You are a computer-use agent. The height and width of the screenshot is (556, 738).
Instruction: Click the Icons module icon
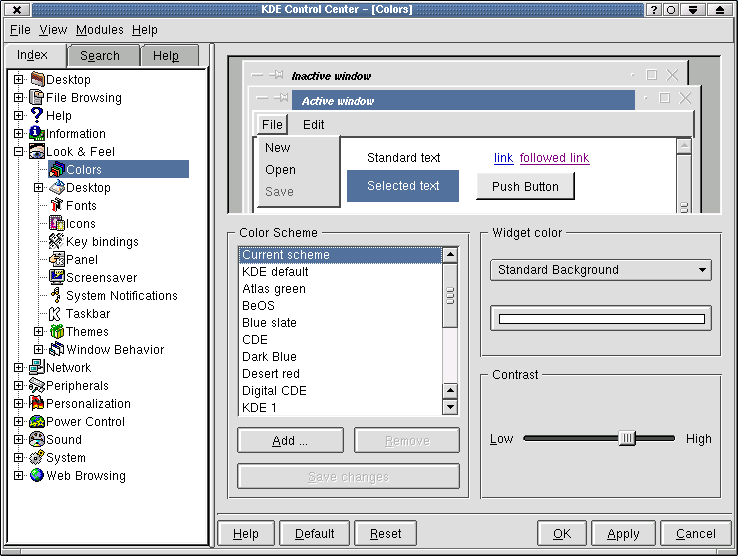click(x=57, y=223)
